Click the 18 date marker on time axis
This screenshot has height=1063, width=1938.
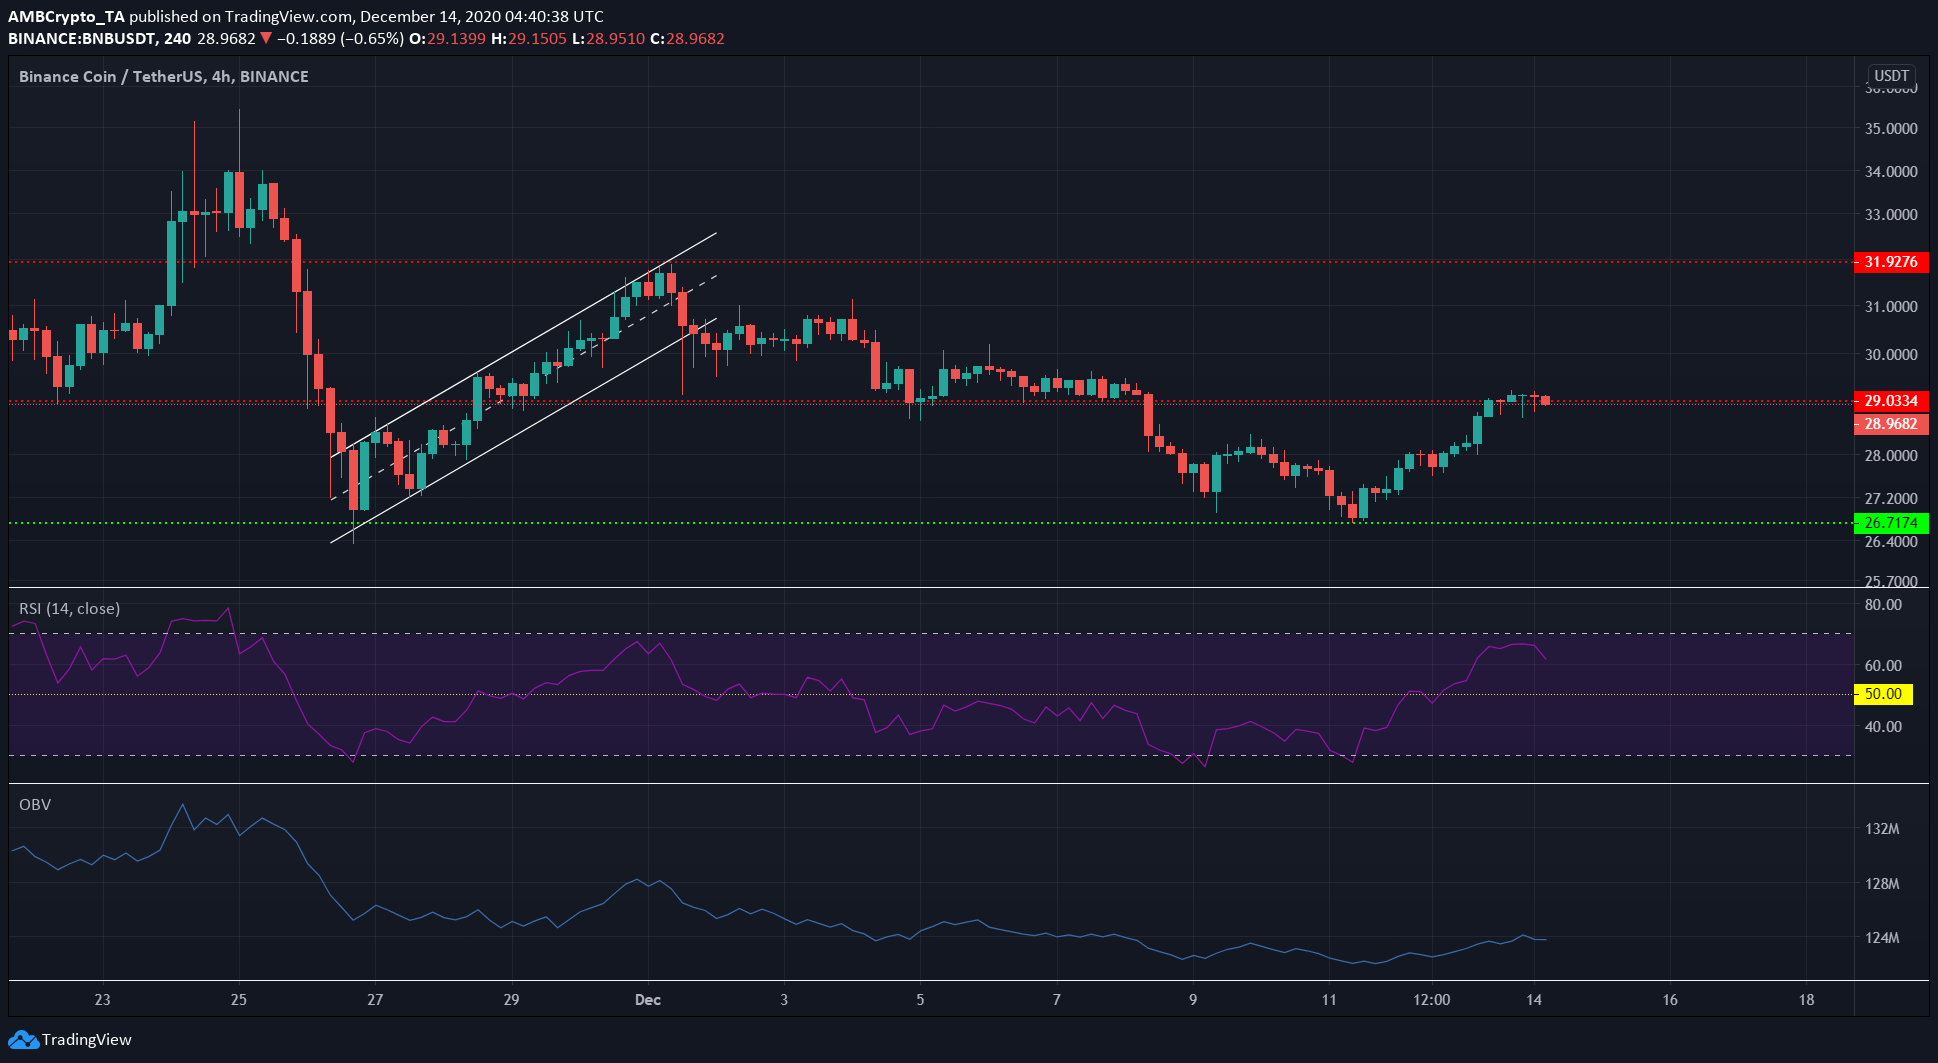(x=1806, y=1000)
